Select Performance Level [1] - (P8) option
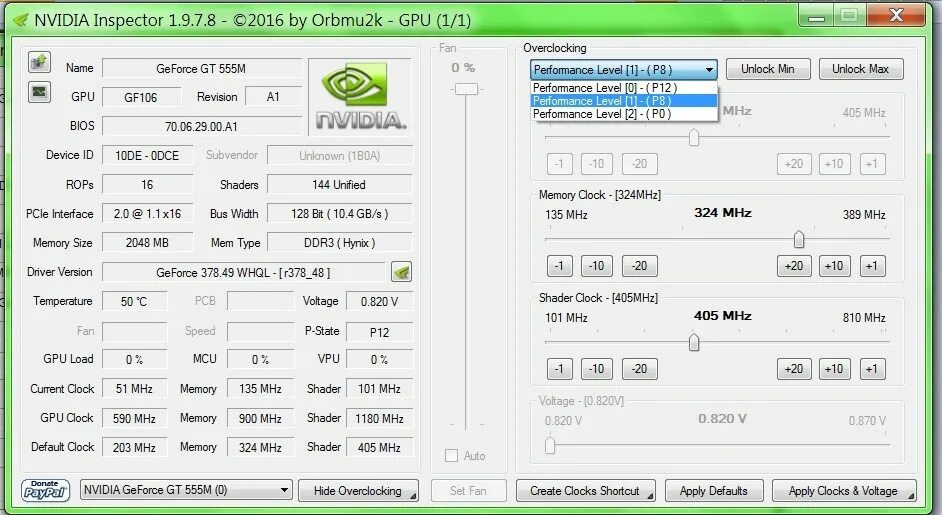Image resolution: width=942 pixels, height=515 pixels. pos(624,101)
